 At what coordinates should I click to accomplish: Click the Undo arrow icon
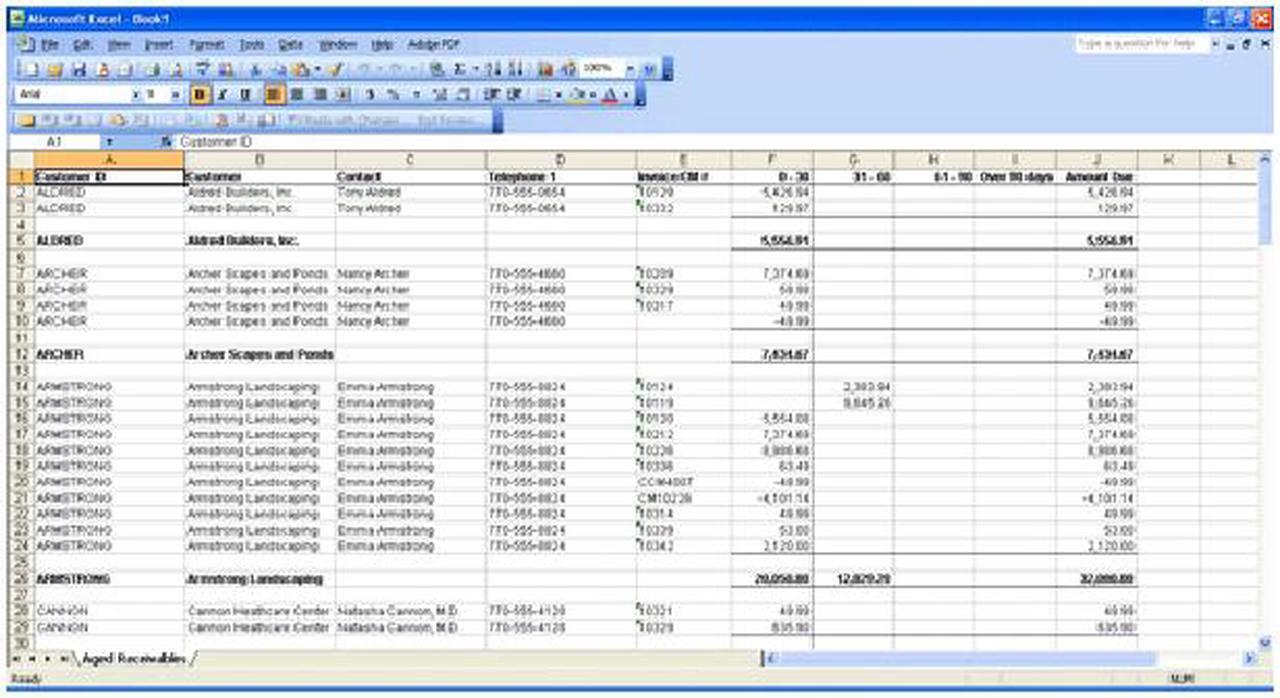click(364, 69)
